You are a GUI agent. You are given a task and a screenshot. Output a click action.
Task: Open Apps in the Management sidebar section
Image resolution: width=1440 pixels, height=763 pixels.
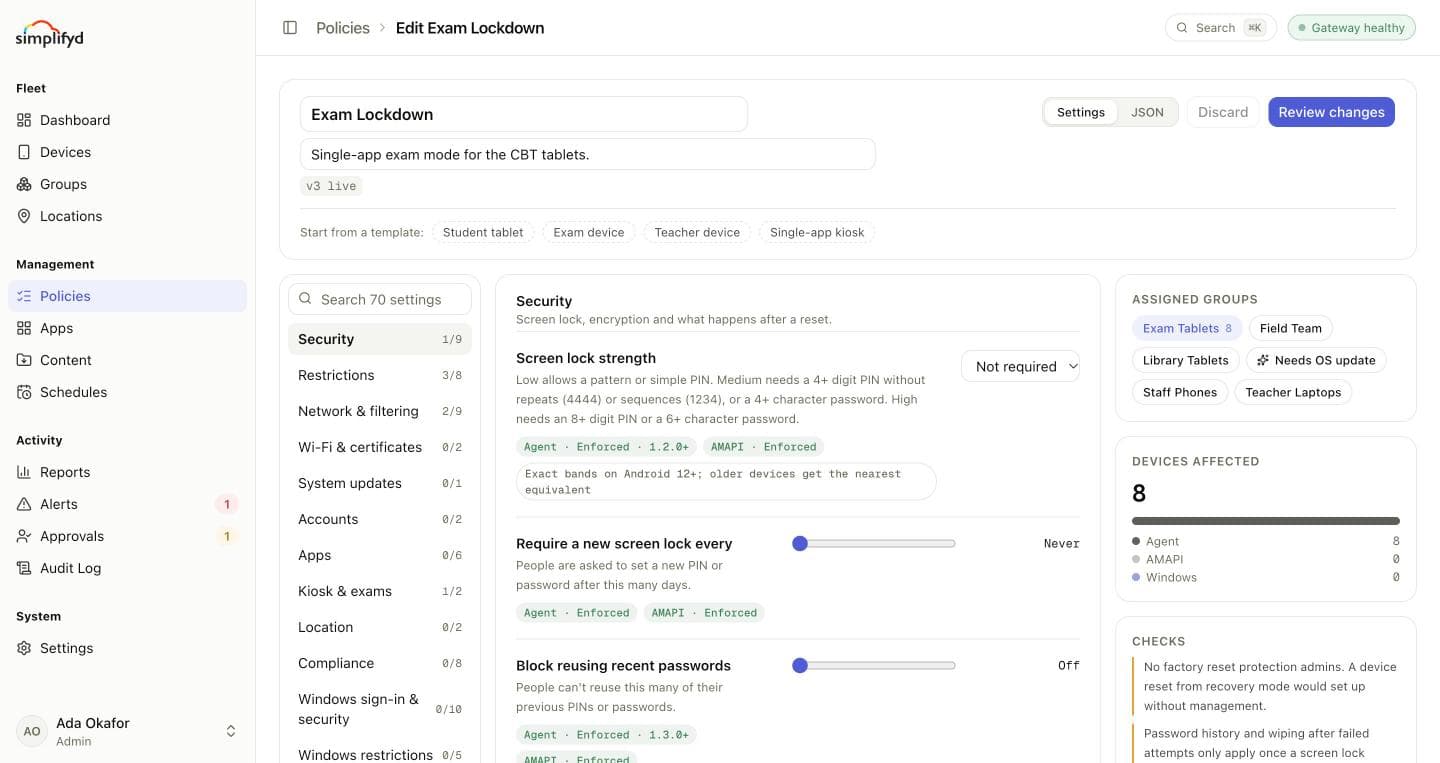127,328
